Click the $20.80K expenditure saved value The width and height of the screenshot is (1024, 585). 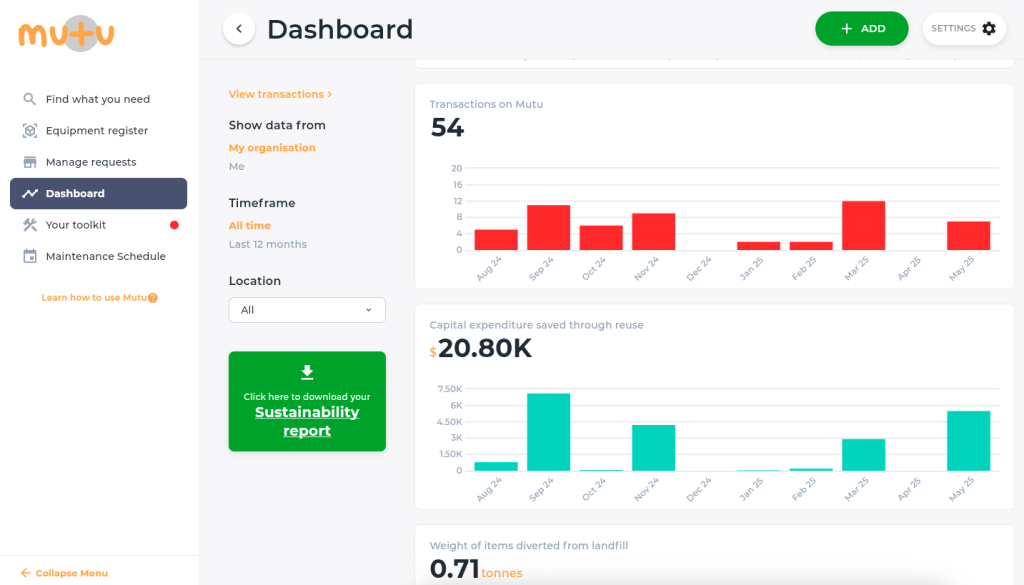[x=481, y=349]
